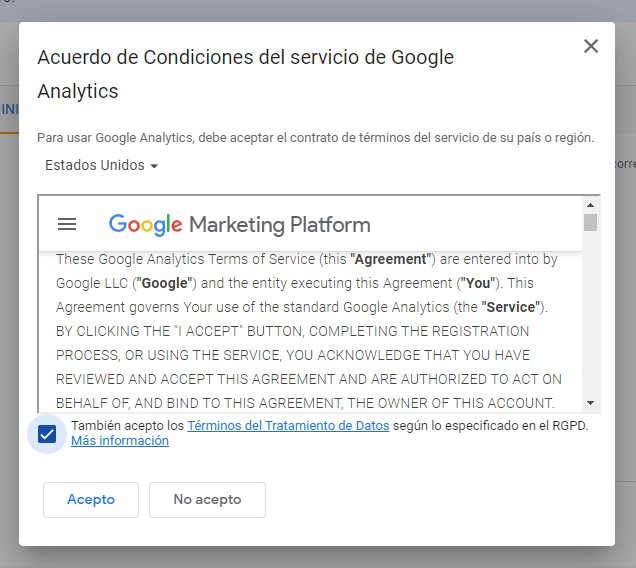Screen dimensions: 636x568
Task: Close the terms of service dialog
Action: pyautogui.click(x=591, y=46)
